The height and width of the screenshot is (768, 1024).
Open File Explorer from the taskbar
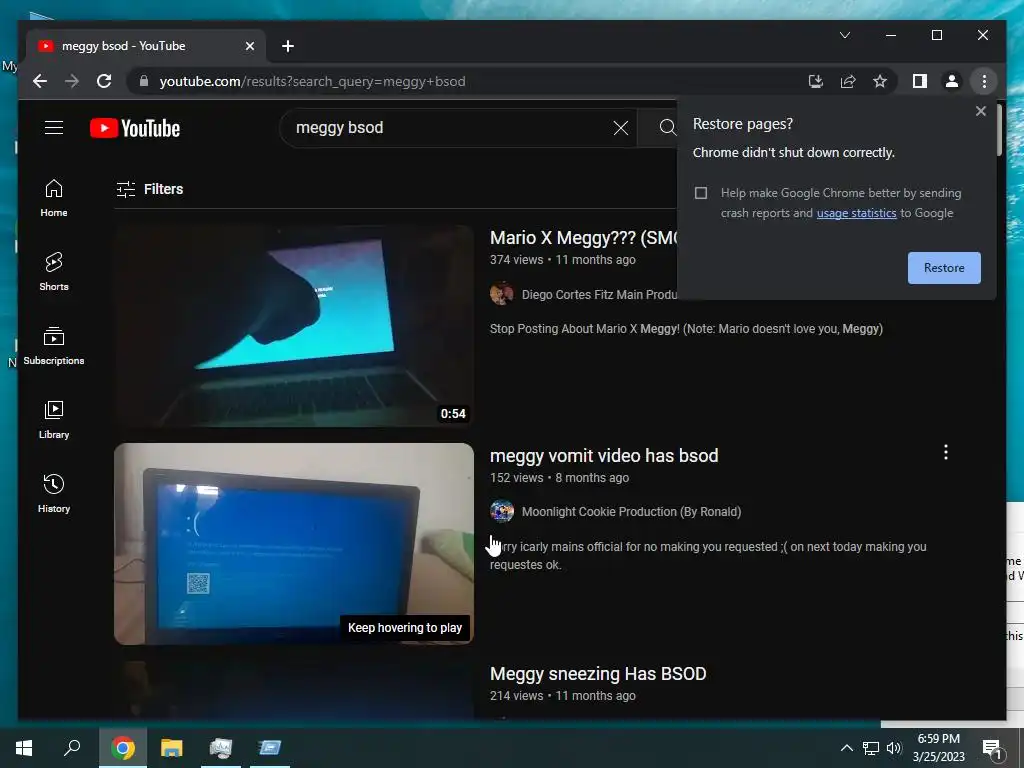(172, 748)
